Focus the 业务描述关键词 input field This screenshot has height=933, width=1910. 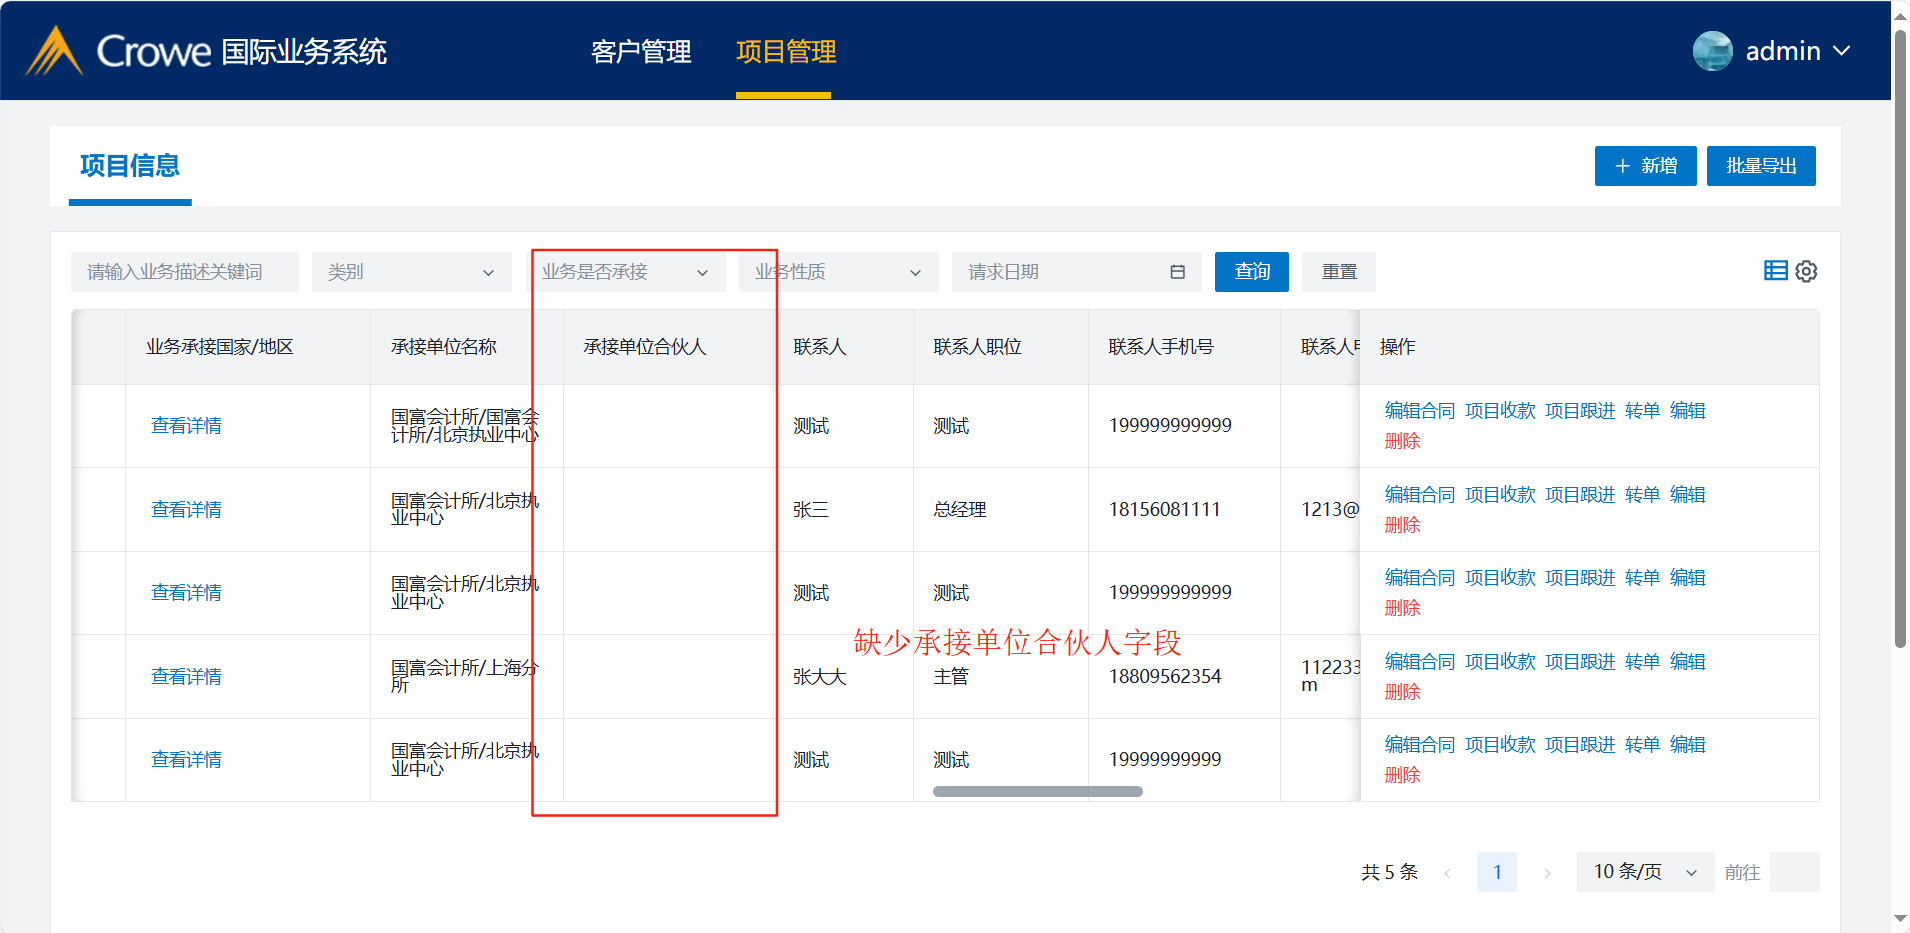pos(184,272)
